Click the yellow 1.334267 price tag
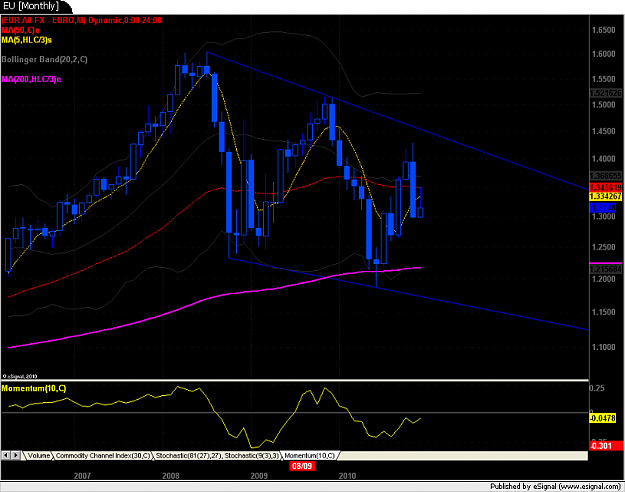The height and width of the screenshot is (492, 625). (605, 196)
